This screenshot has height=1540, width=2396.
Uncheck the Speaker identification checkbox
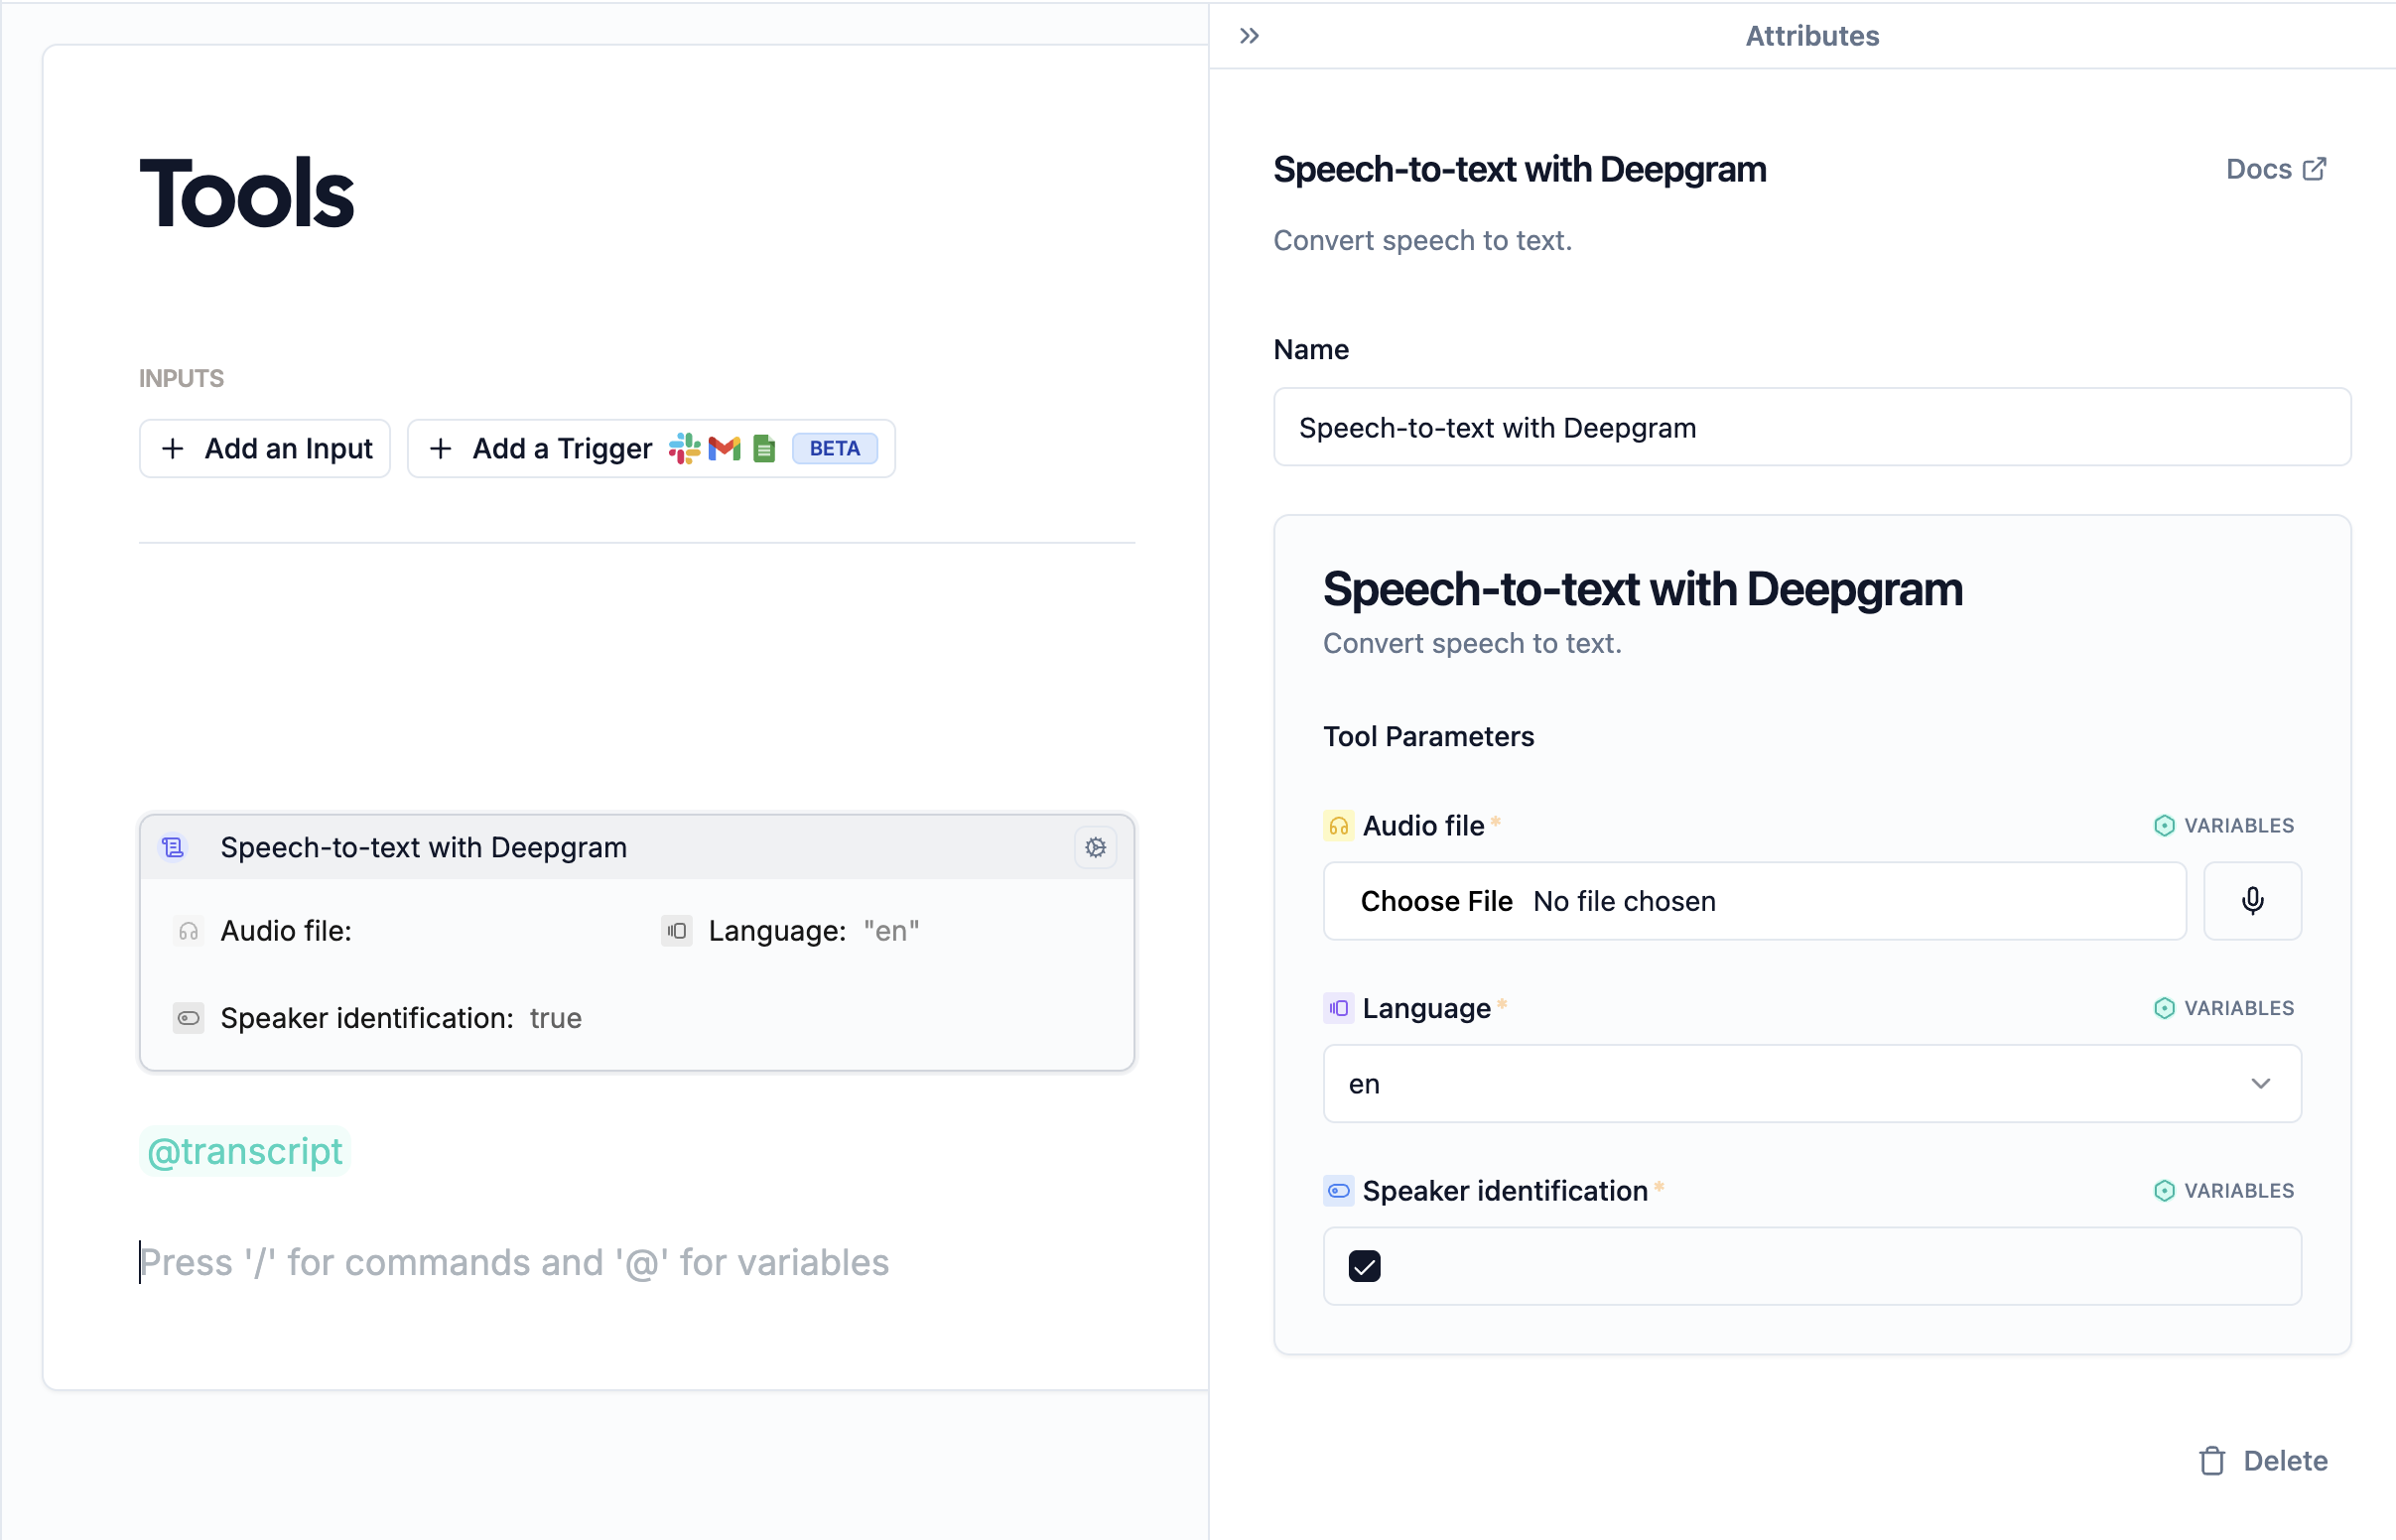tap(1365, 1265)
